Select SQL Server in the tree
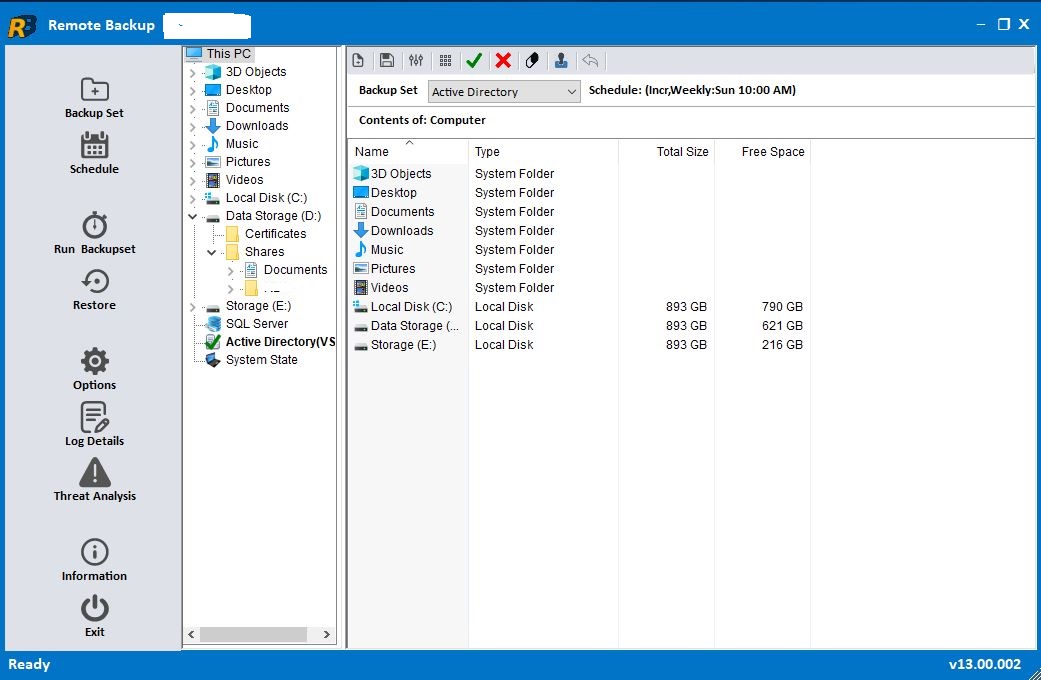1041x680 pixels. point(256,323)
